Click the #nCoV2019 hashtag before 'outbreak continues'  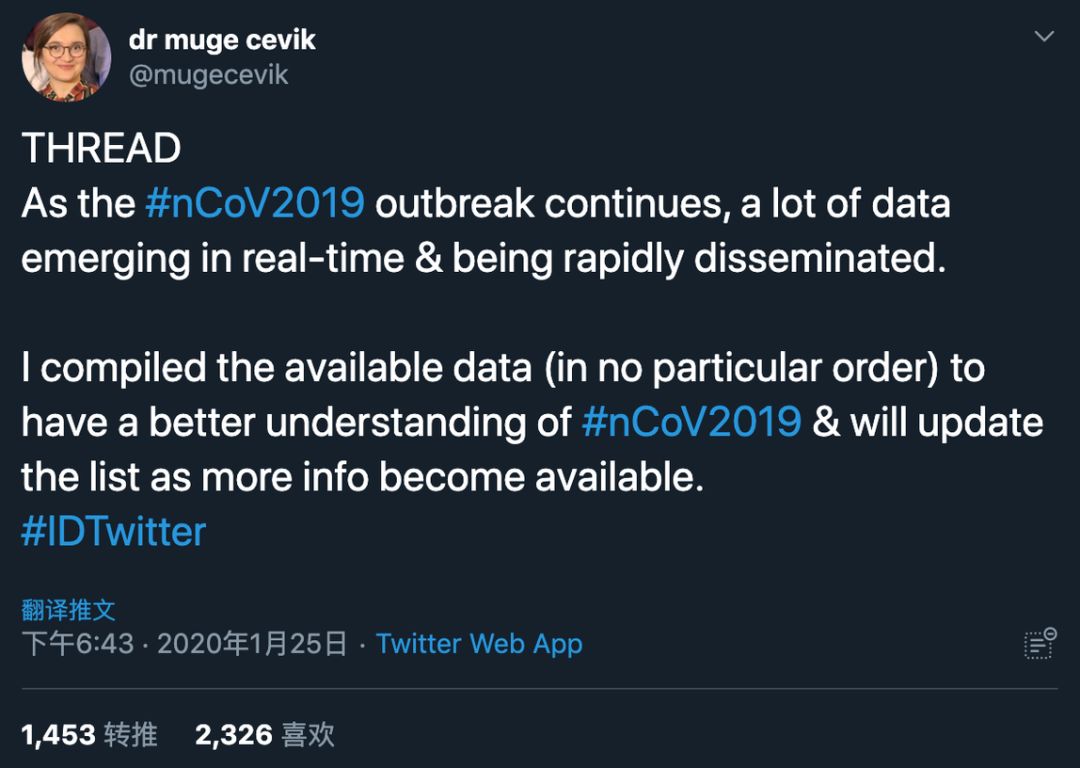pos(255,203)
